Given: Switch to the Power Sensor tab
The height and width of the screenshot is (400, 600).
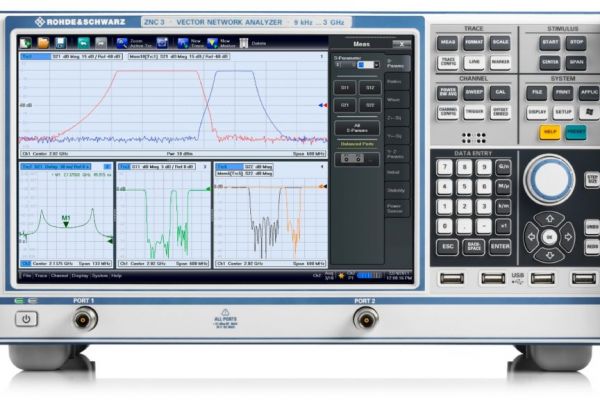Looking at the screenshot, I should (397, 209).
